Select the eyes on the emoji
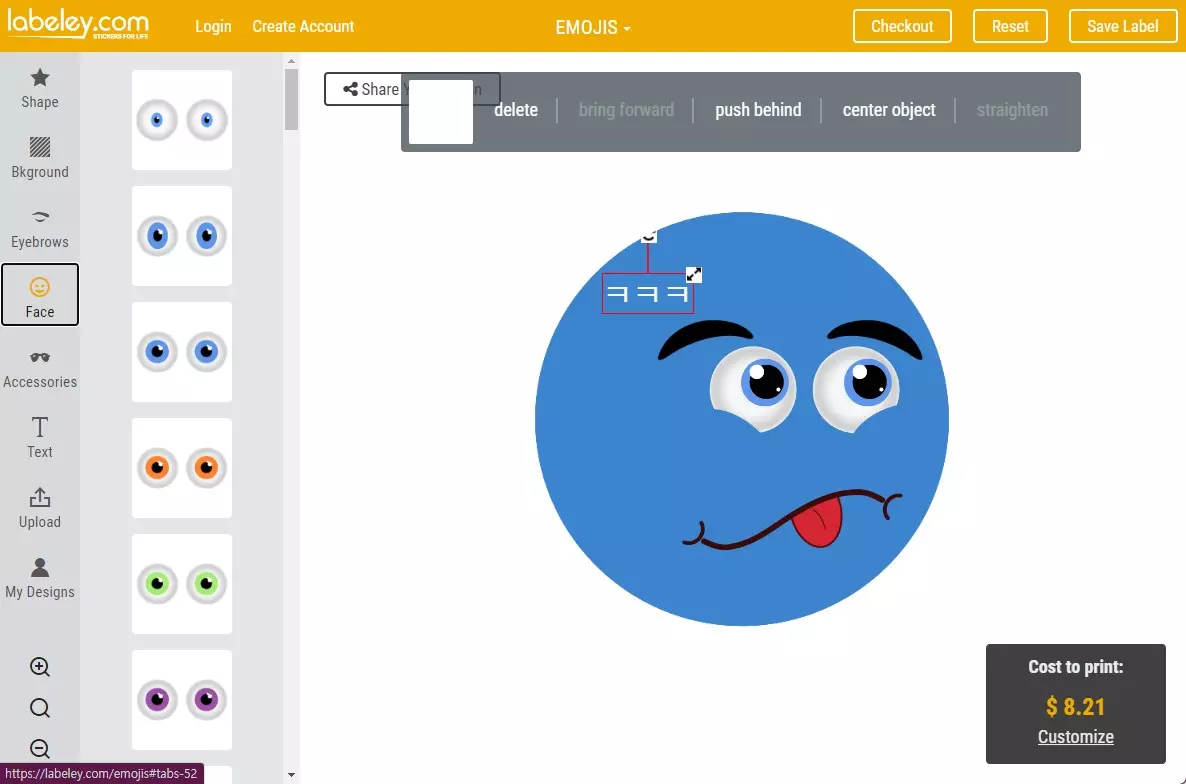1186x784 pixels. pos(806,389)
